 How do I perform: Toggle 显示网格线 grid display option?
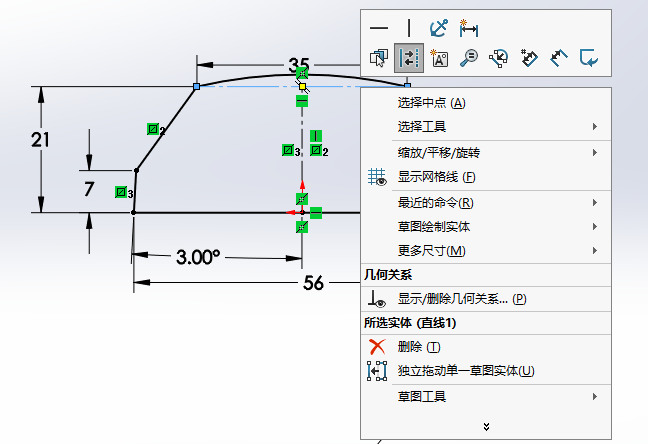(436, 177)
